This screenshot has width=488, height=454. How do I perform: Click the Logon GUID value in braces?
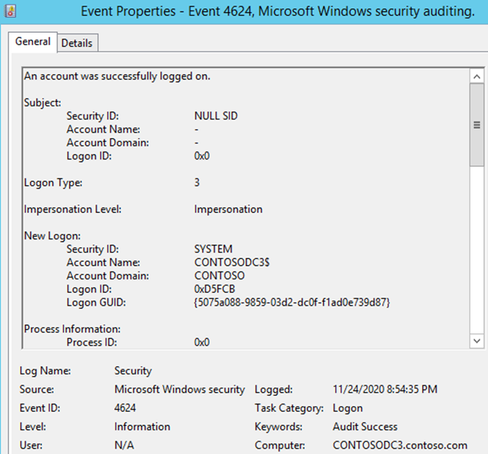pyautogui.click(x=292, y=302)
